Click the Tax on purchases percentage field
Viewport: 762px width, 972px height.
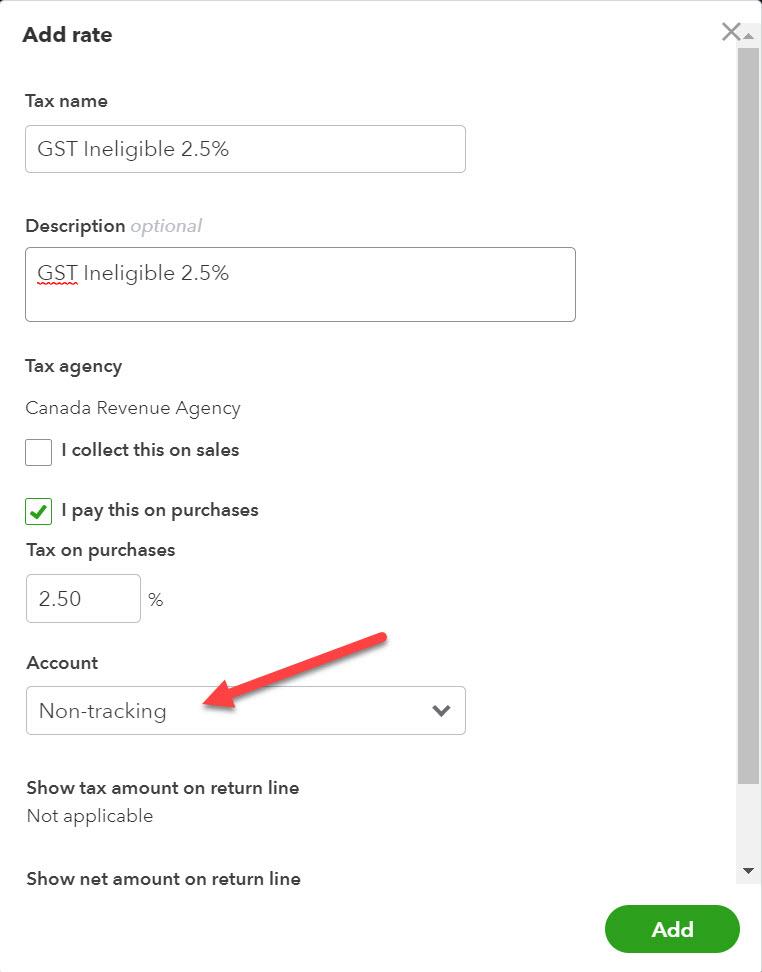pyautogui.click(x=83, y=599)
